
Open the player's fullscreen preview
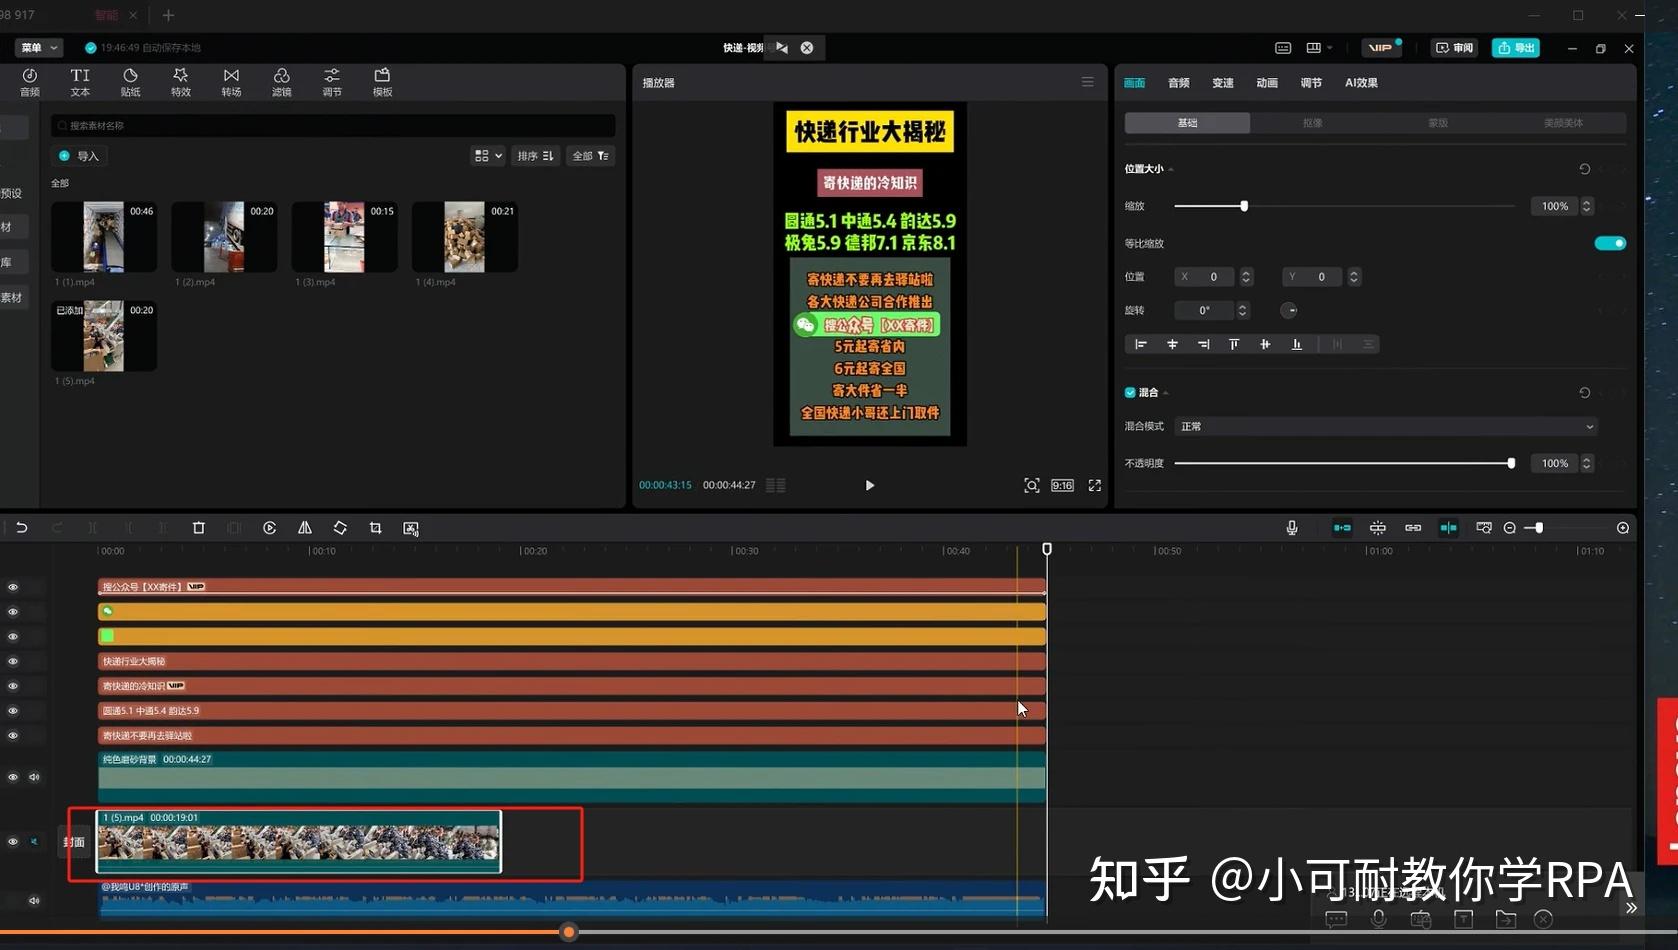1095,485
